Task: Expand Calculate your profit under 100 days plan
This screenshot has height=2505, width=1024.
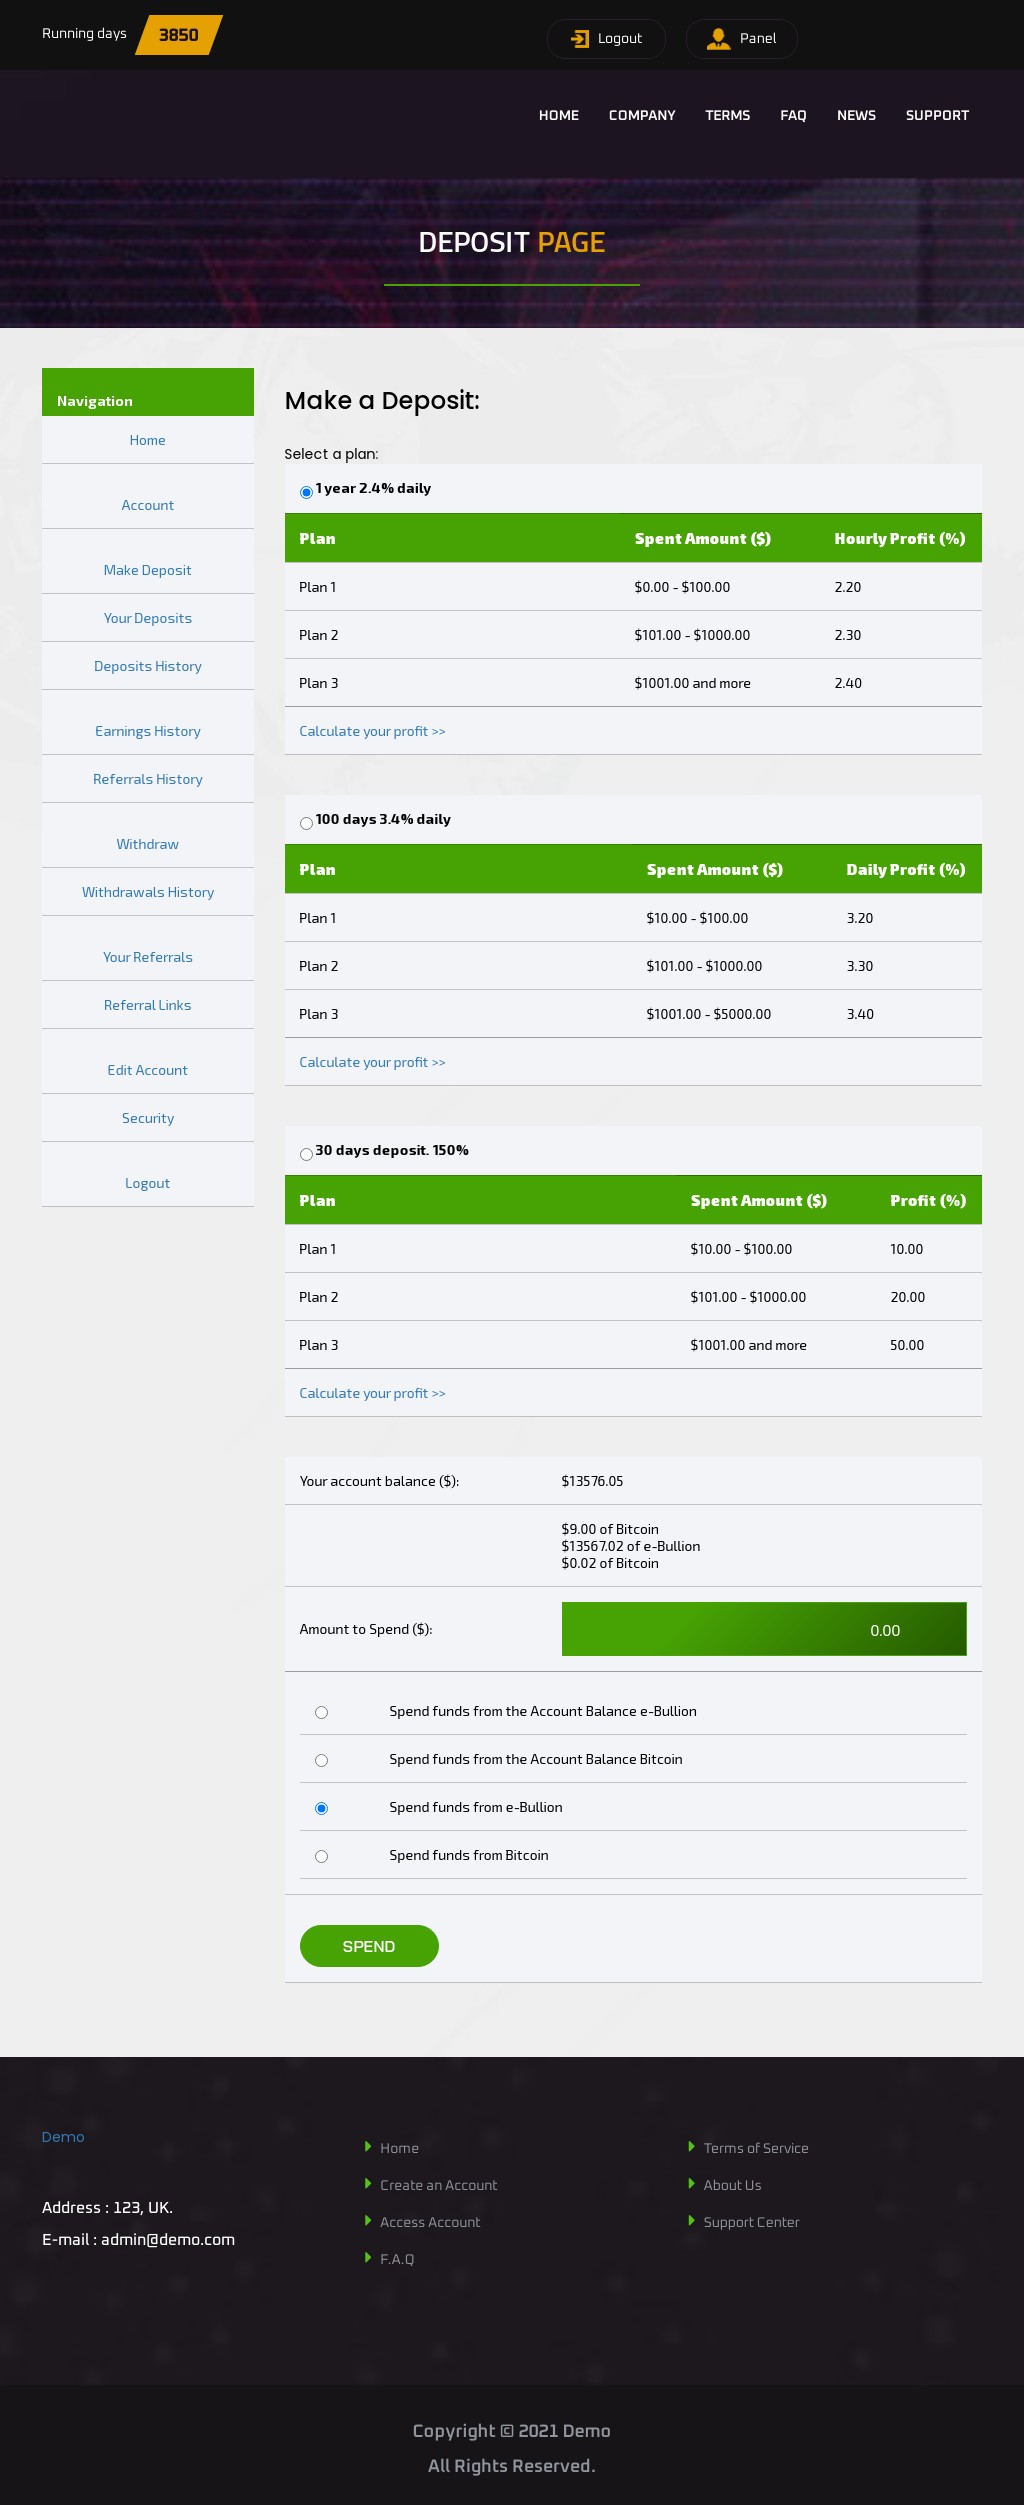Action: (x=372, y=1062)
